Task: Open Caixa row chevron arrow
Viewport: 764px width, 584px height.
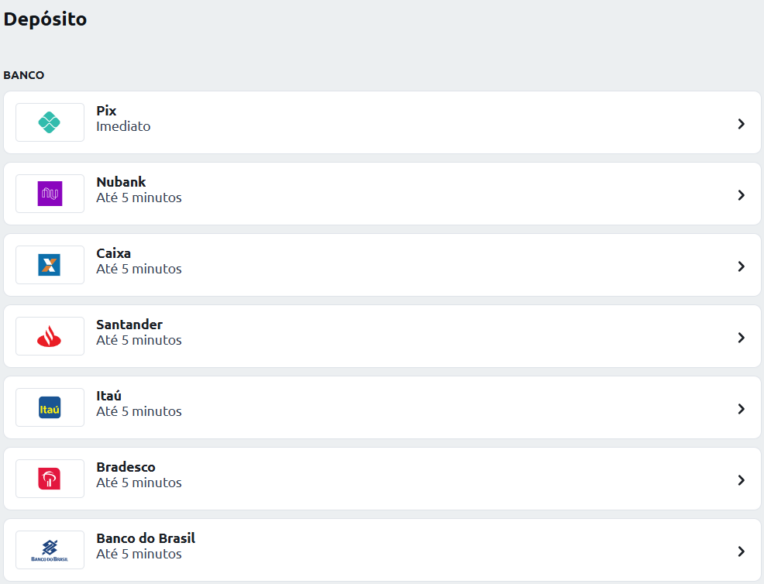Action: tap(741, 266)
